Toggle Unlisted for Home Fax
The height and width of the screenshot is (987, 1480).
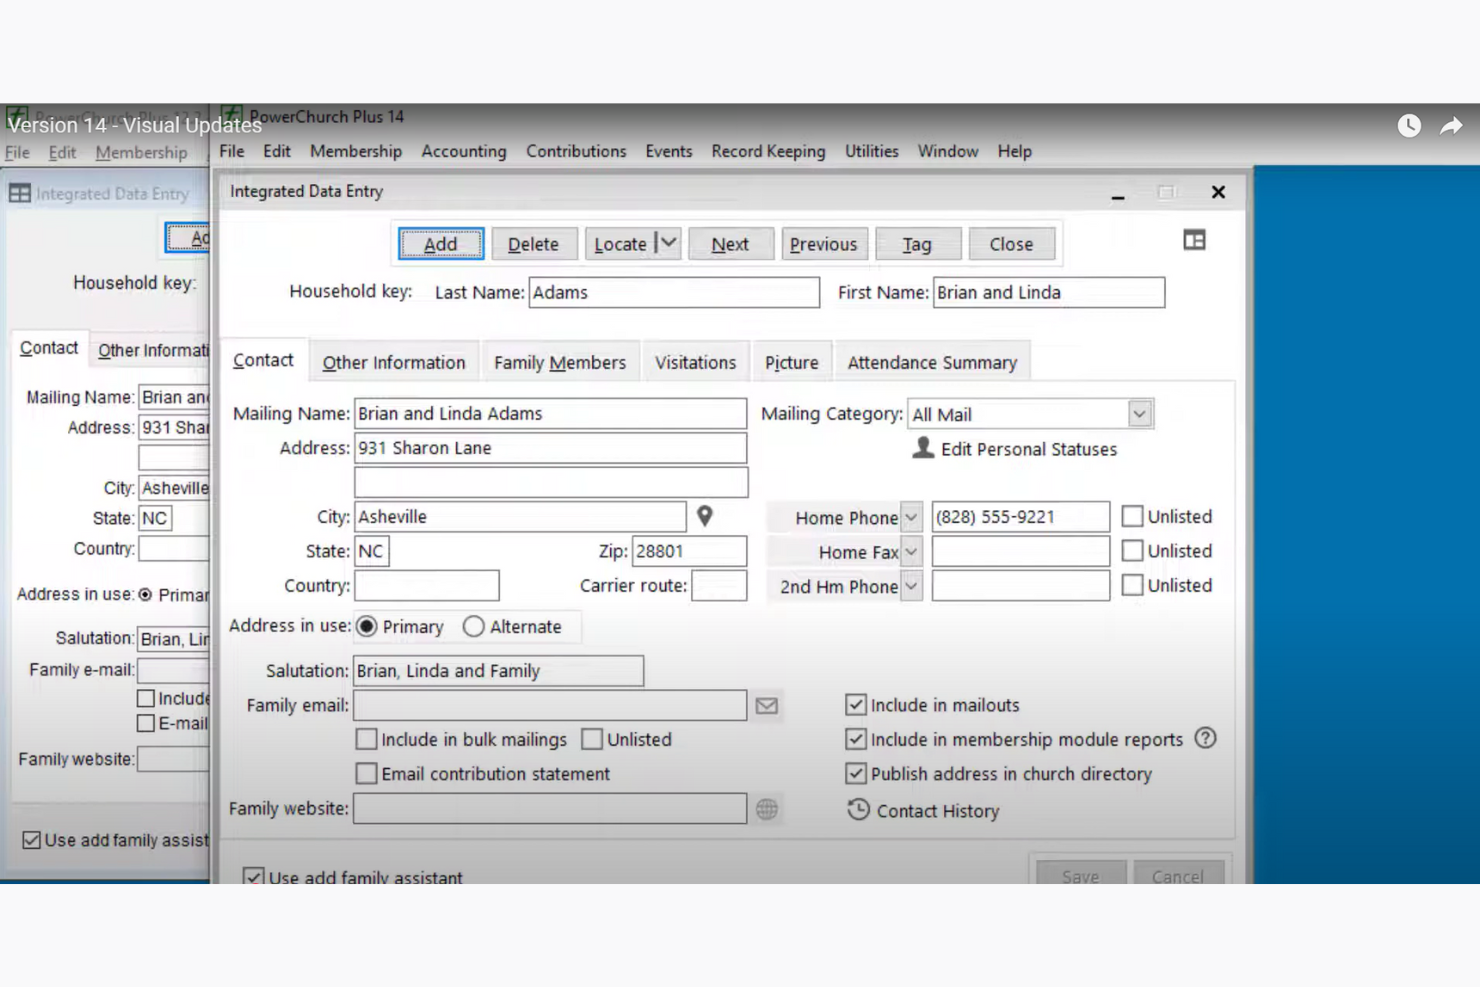pyautogui.click(x=1132, y=550)
